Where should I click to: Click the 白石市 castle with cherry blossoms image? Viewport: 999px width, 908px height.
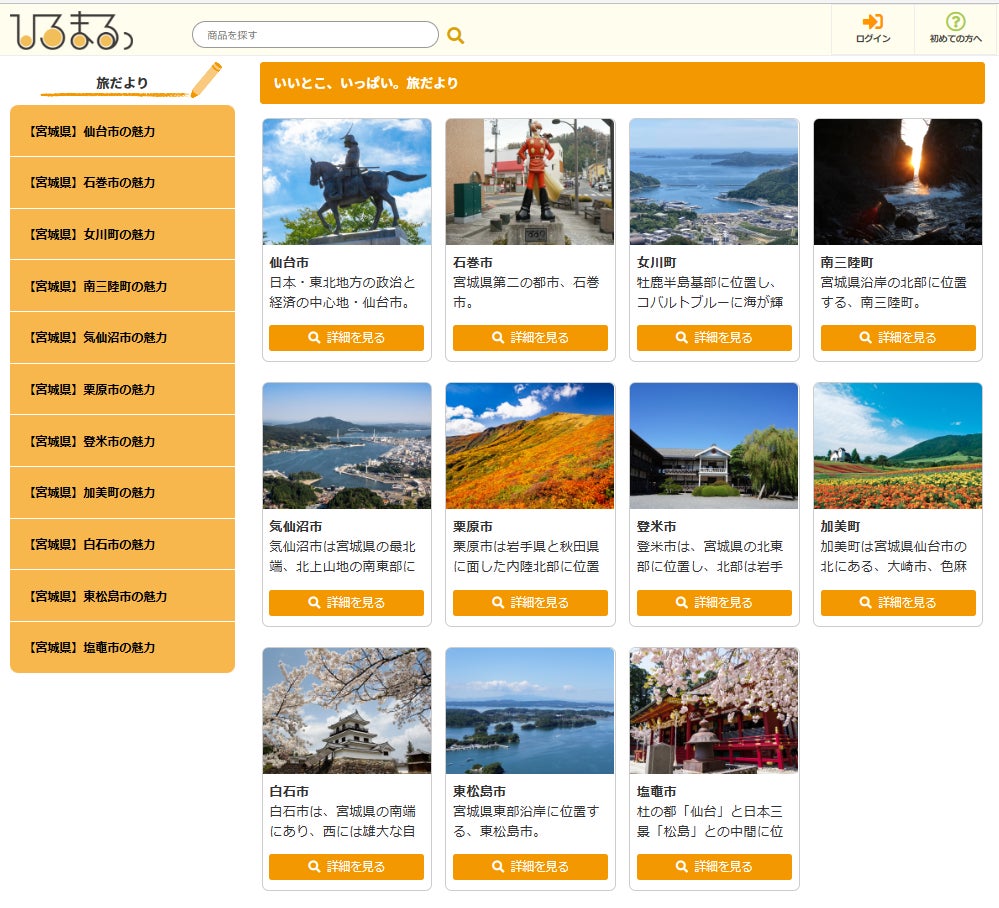pos(346,710)
